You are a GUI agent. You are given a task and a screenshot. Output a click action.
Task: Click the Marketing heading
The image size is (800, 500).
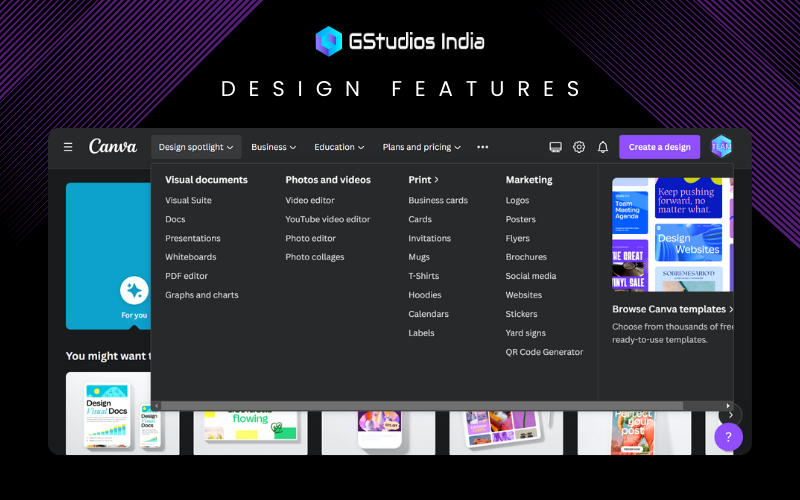[x=529, y=180]
